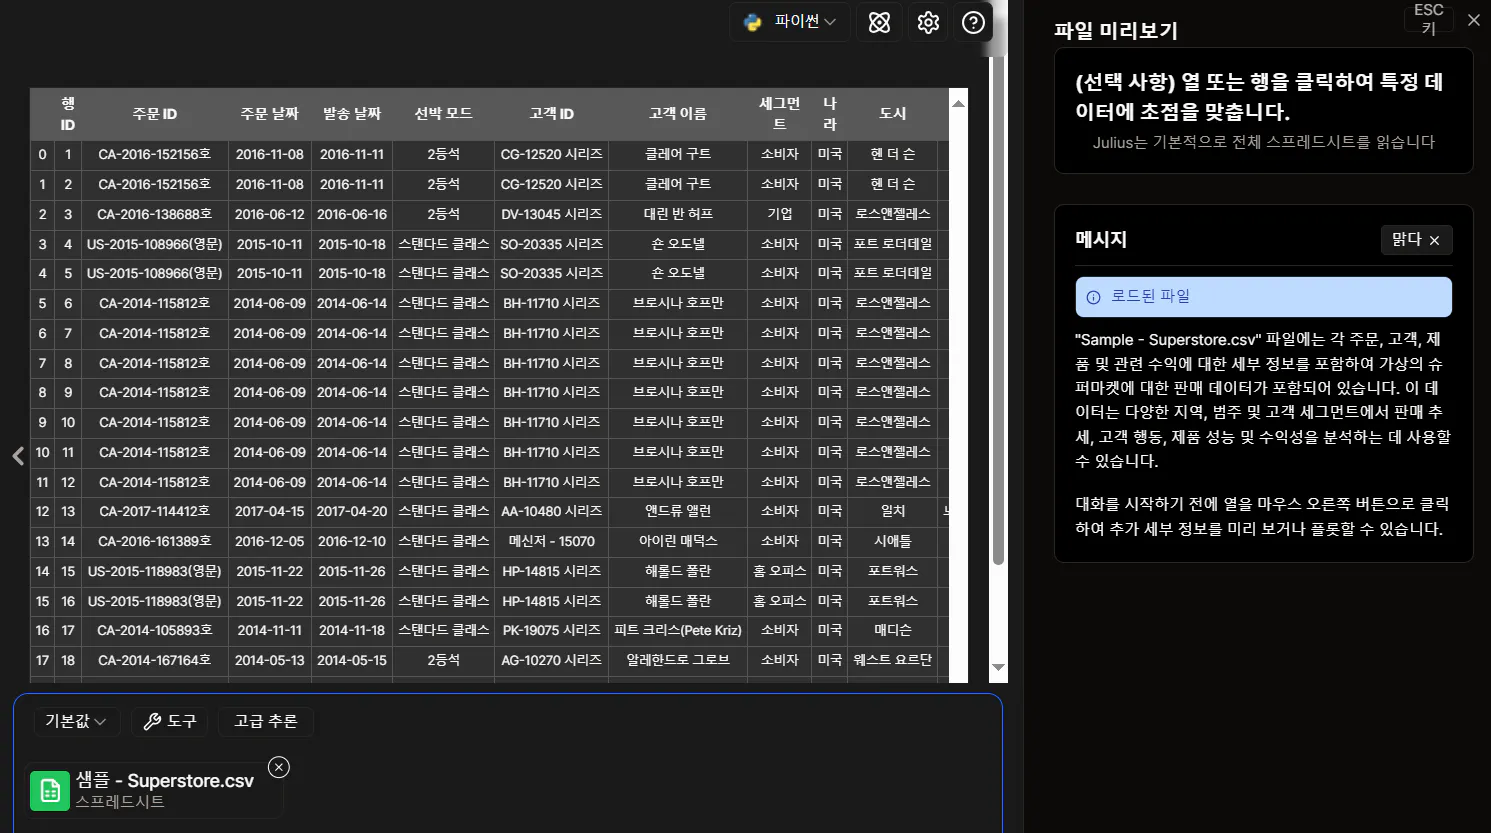Viewport: 1491px width, 833px height.
Task: Select the 고객 ID column header
Action: click(x=552, y=114)
